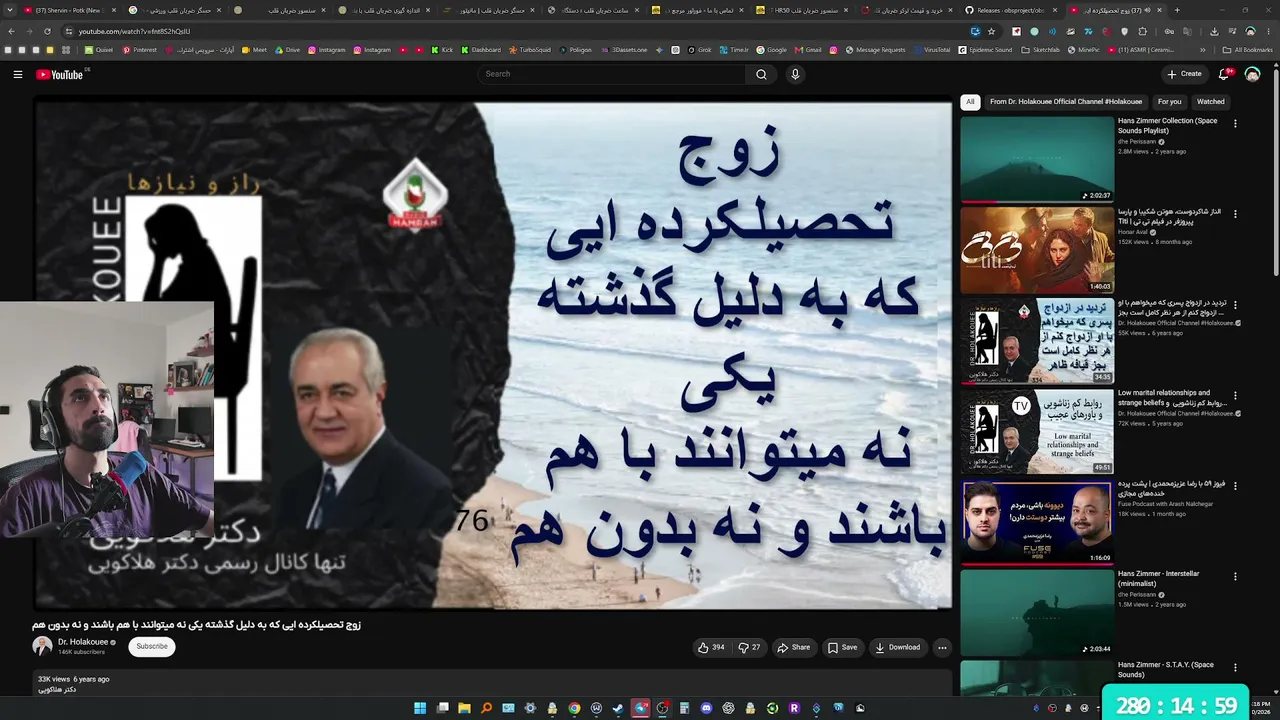Viewport: 1280px width, 720px height.
Task: Open options for Low marital relationships video
Action: (1235, 396)
